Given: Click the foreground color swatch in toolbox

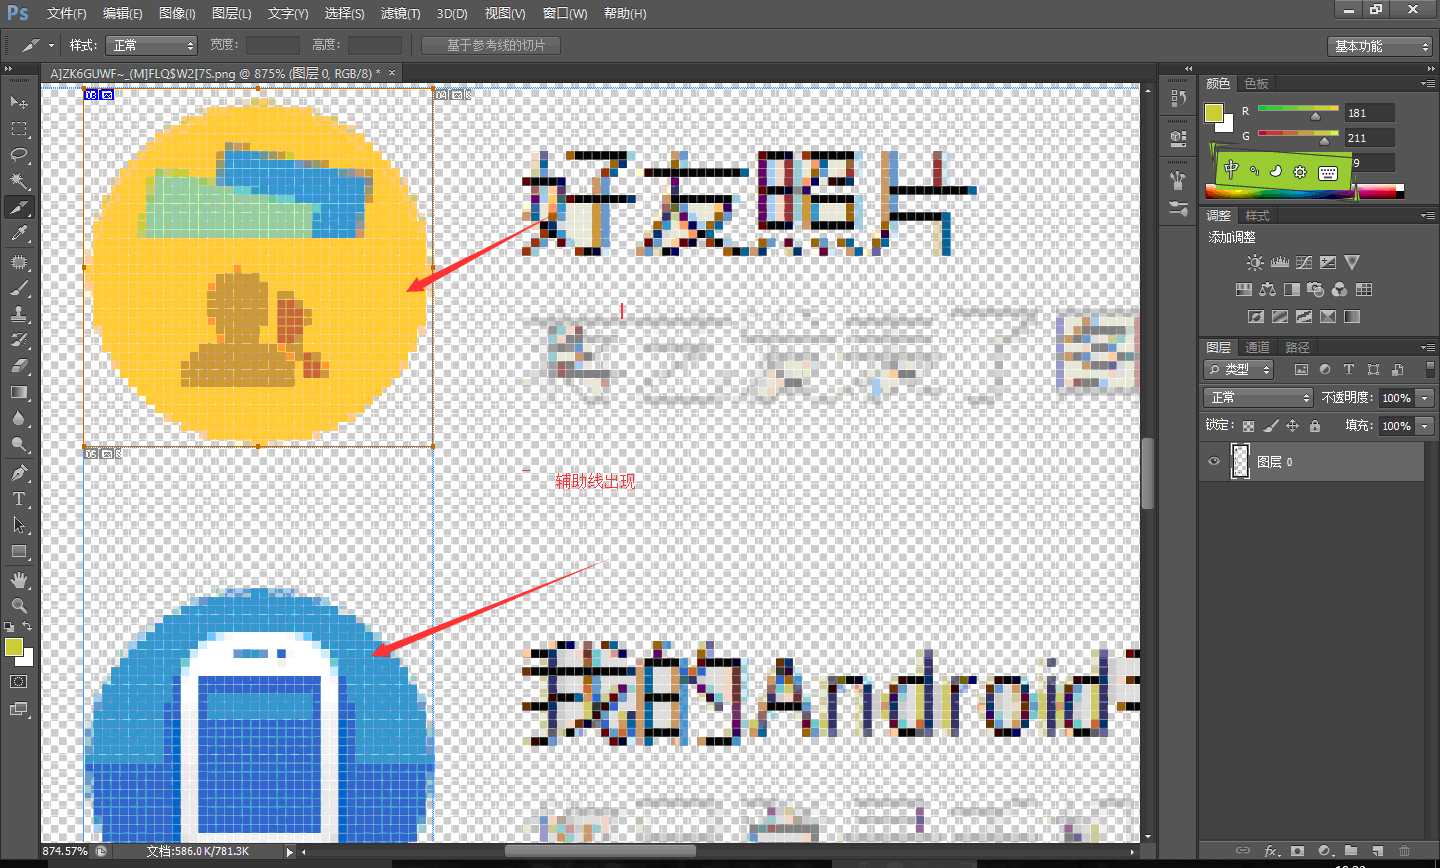Looking at the screenshot, I should click(x=13, y=647).
